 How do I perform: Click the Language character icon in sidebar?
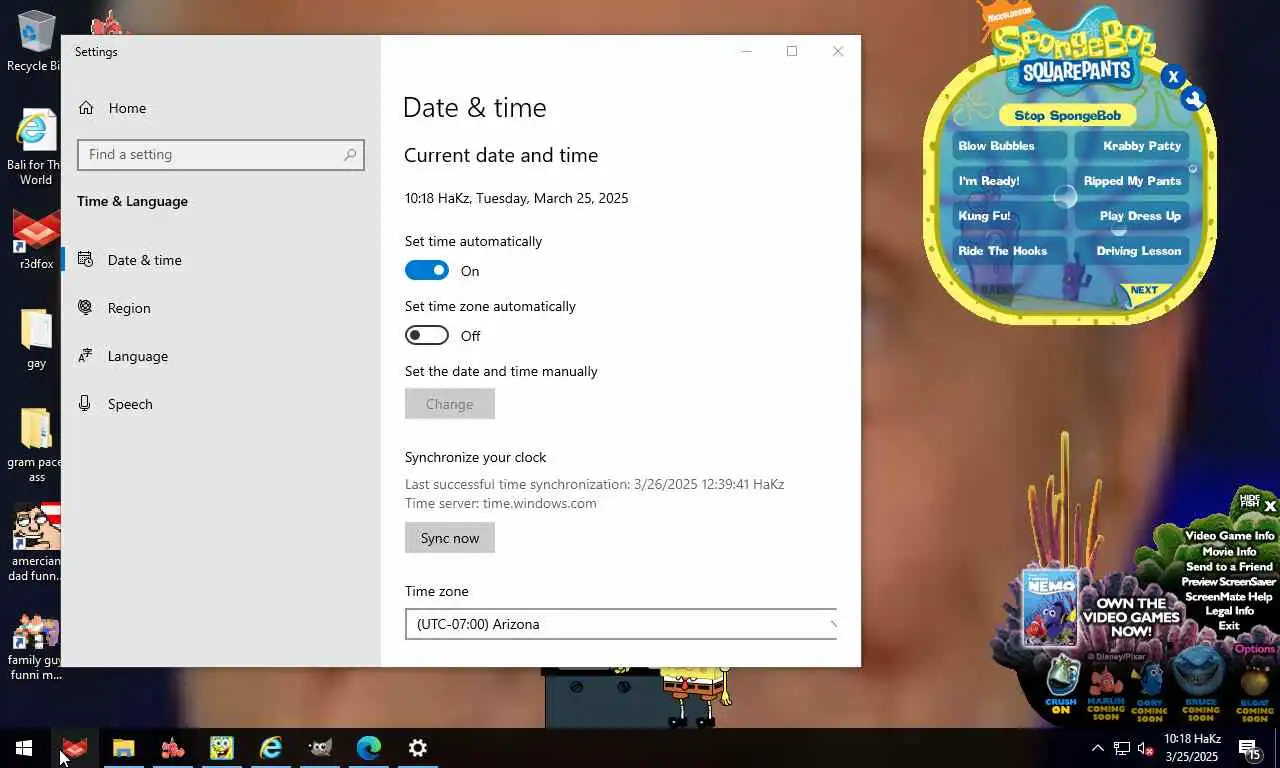click(x=86, y=356)
